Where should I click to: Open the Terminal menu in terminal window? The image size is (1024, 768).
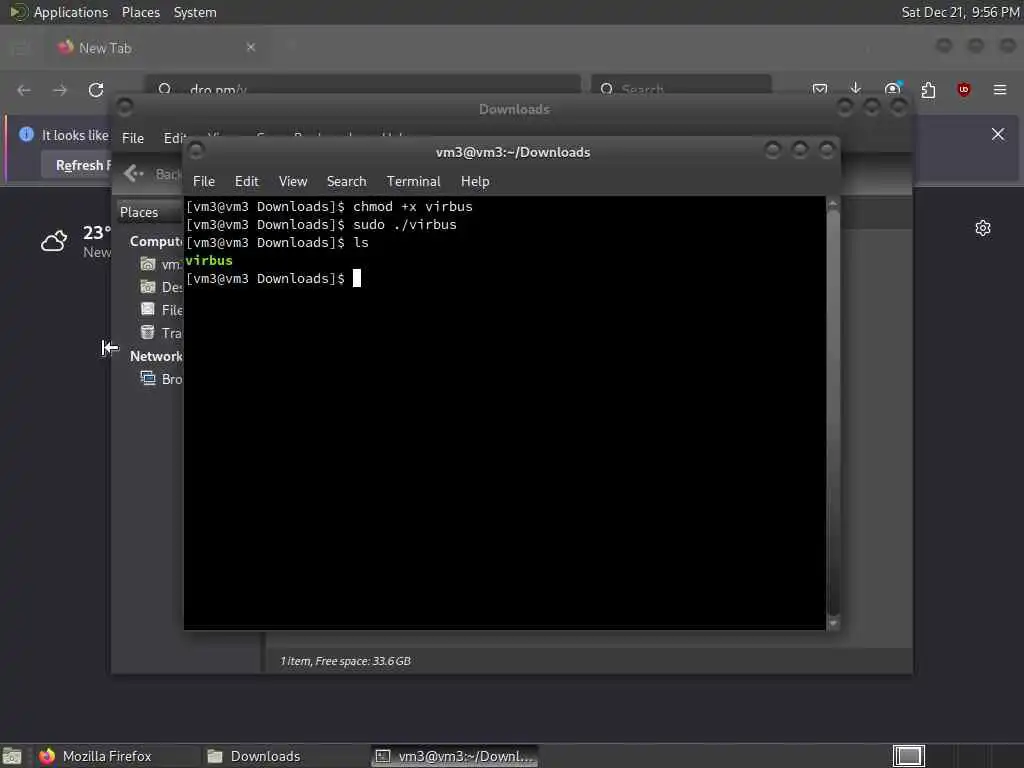[x=413, y=182]
